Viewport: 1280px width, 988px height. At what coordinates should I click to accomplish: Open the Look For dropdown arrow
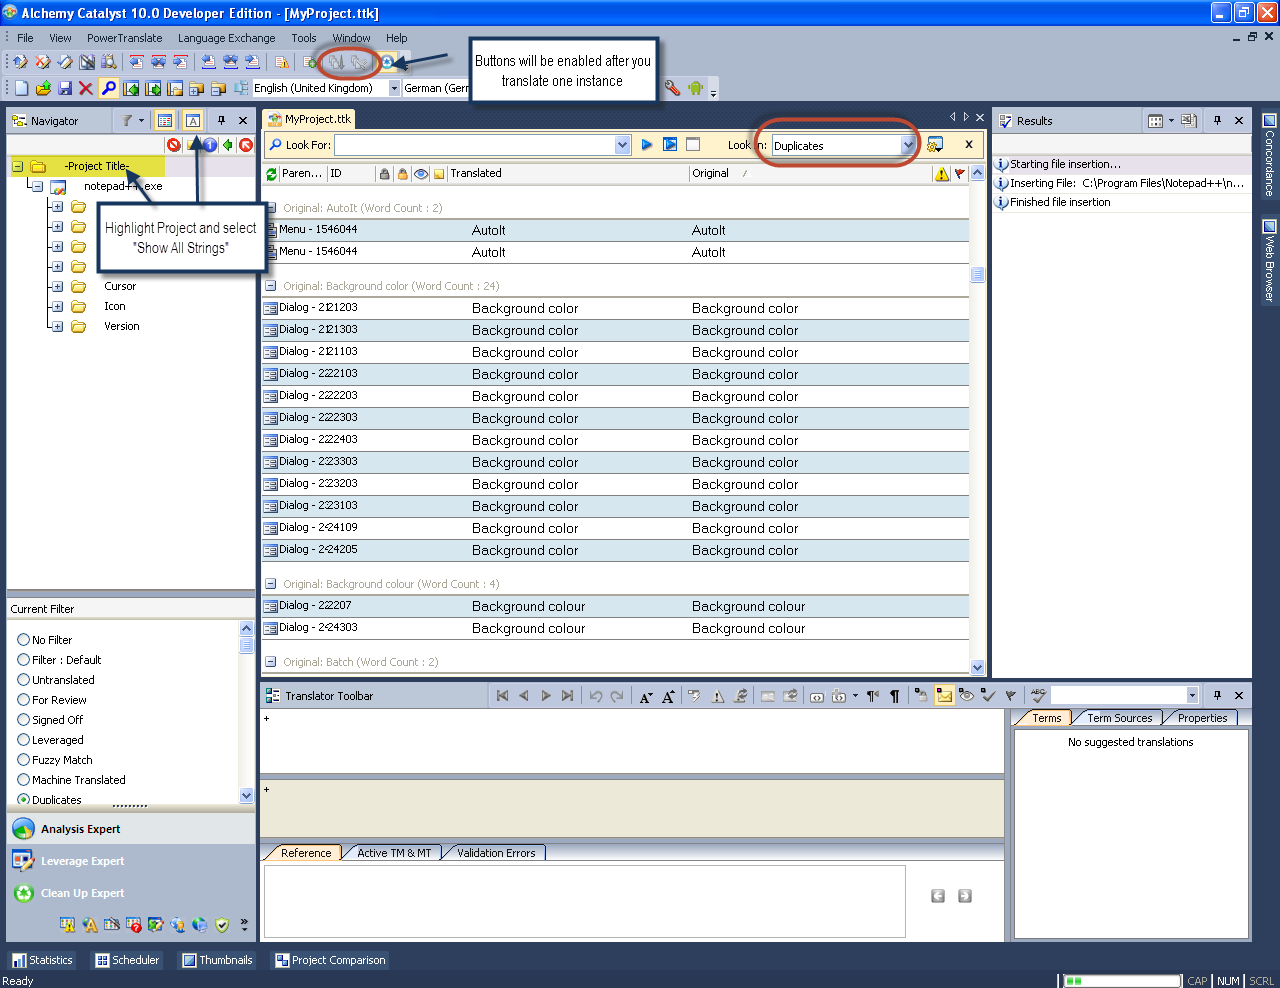[622, 145]
